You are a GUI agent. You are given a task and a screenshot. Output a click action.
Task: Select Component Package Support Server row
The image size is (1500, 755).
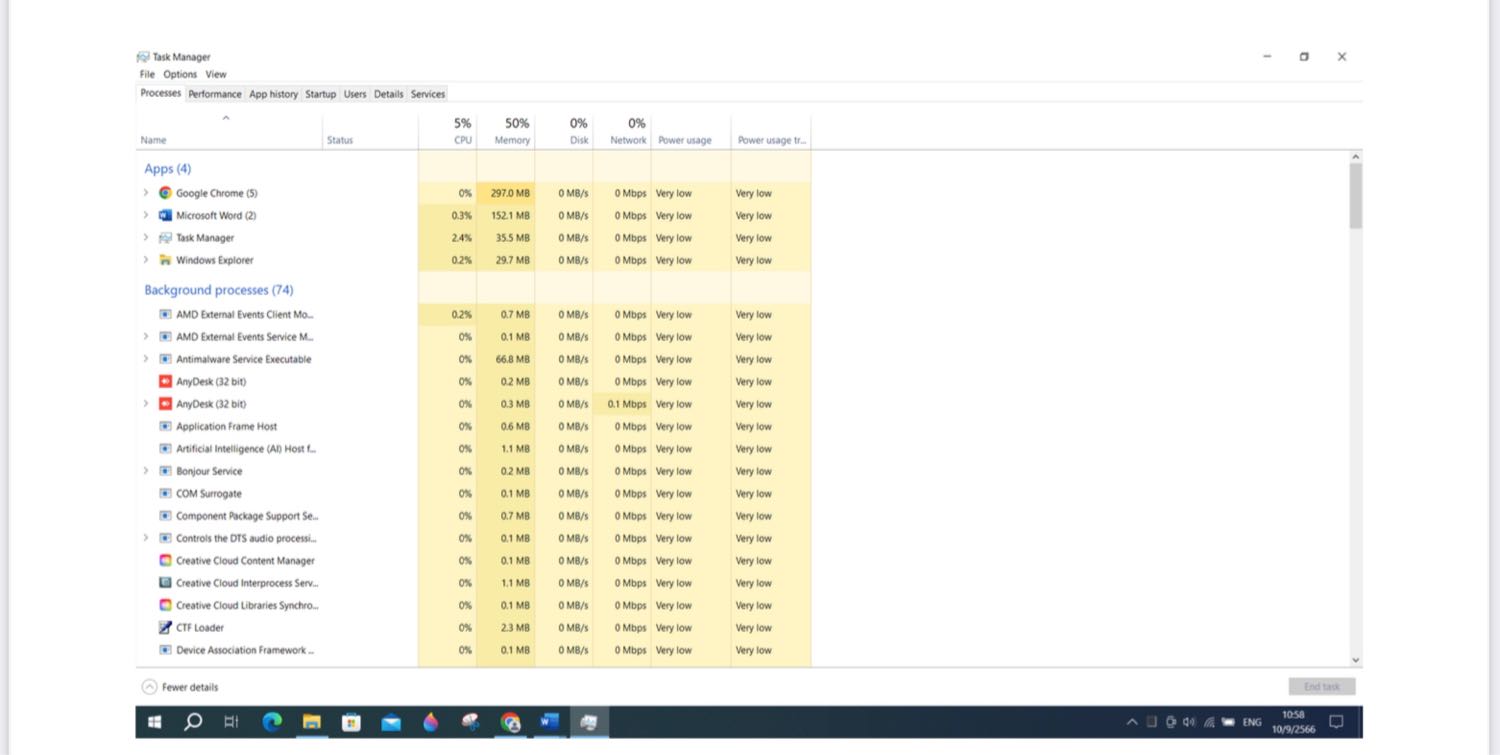point(473,516)
